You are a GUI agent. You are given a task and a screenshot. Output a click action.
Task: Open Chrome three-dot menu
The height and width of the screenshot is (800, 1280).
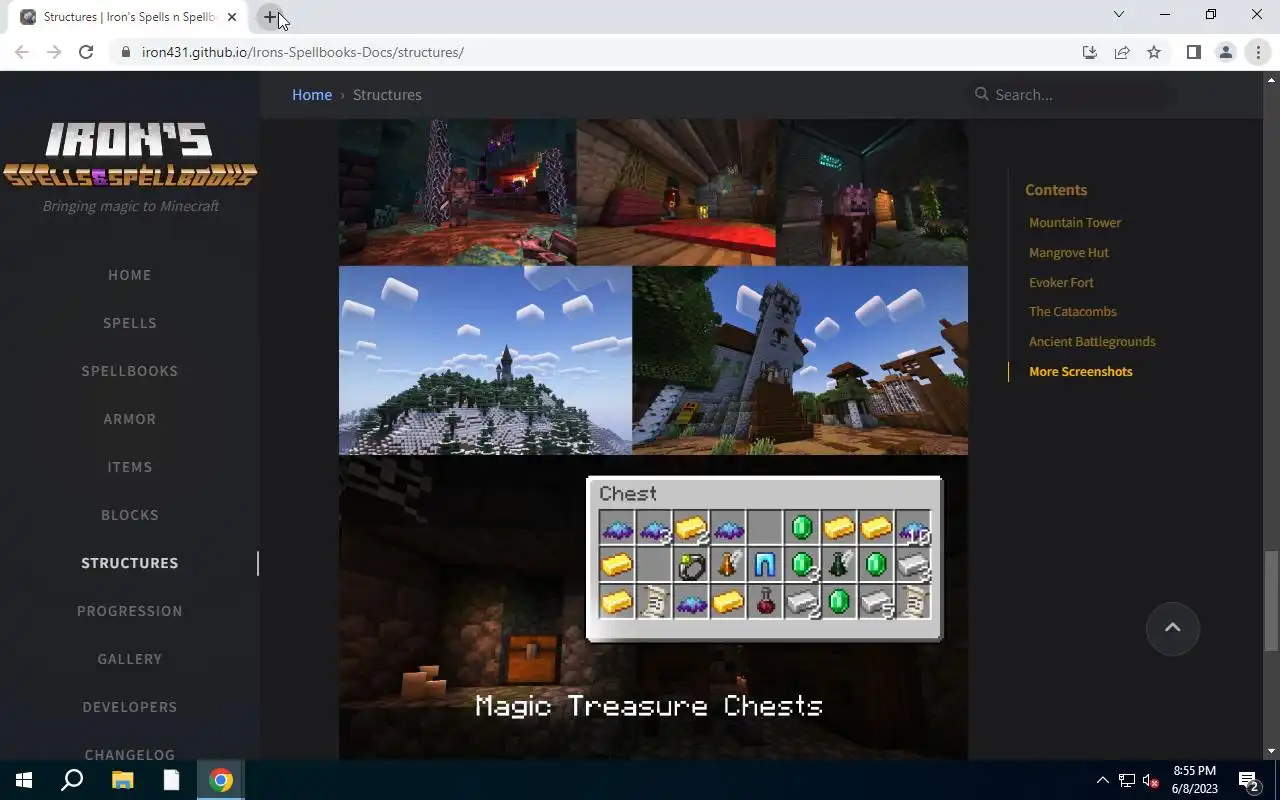(x=1258, y=52)
